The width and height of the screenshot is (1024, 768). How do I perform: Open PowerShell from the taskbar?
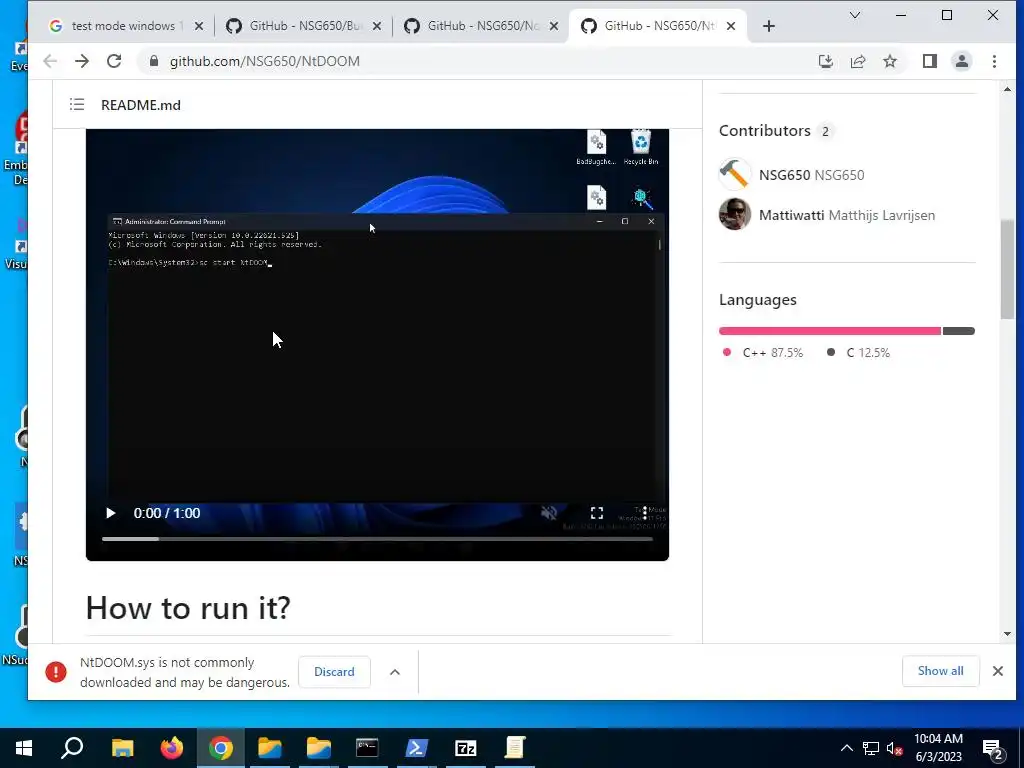416,748
